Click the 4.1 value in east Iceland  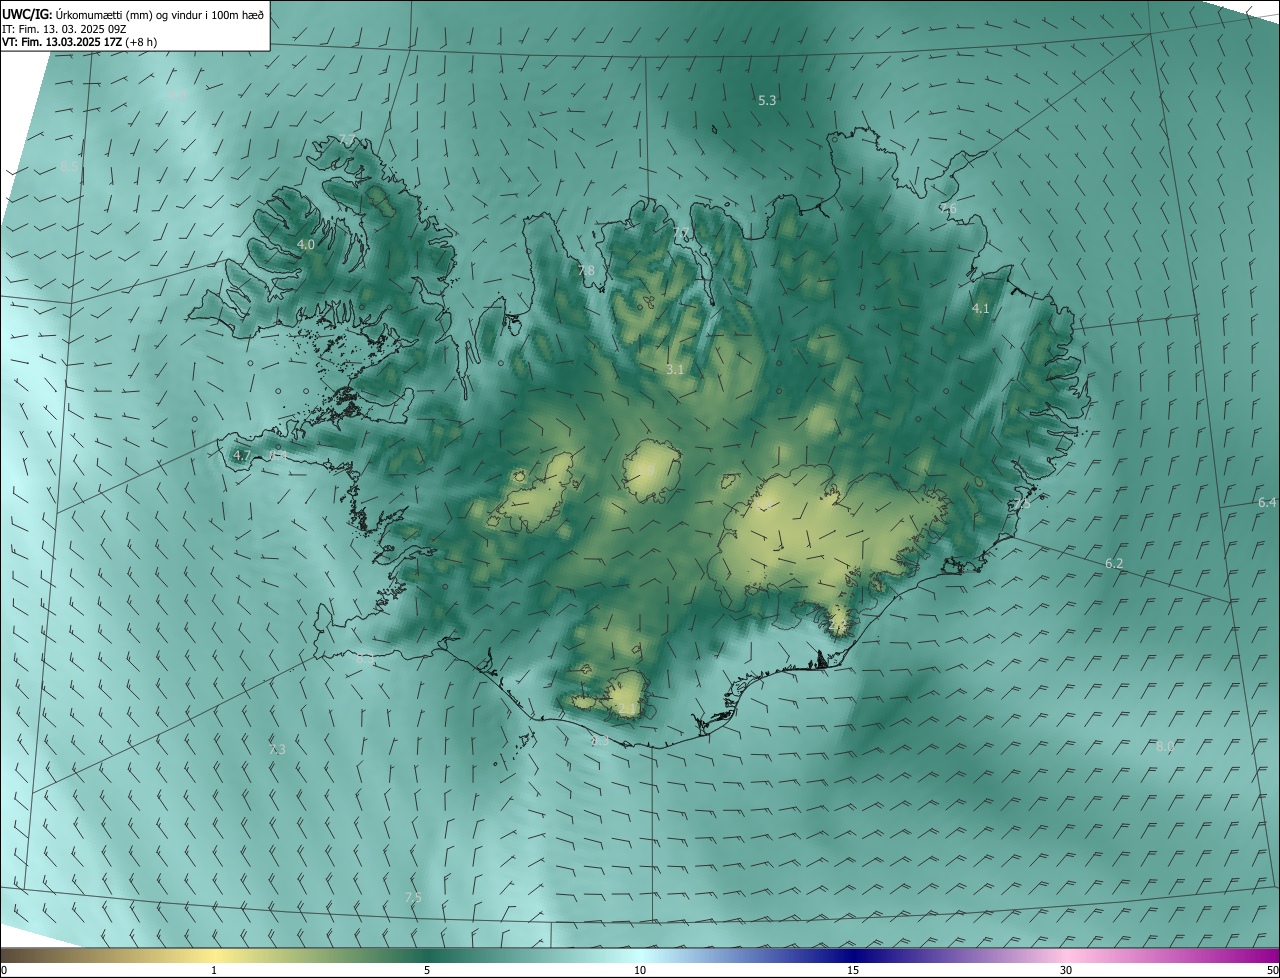[x=980, y=308]
